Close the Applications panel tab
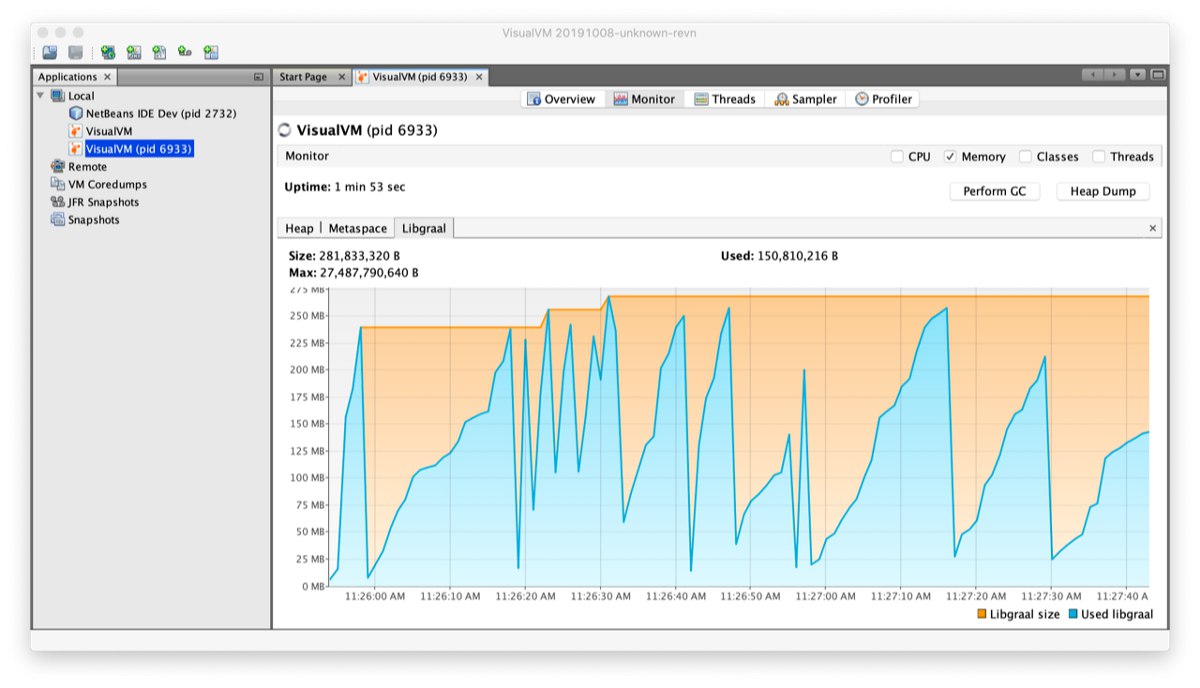 [x=108, y=77]
